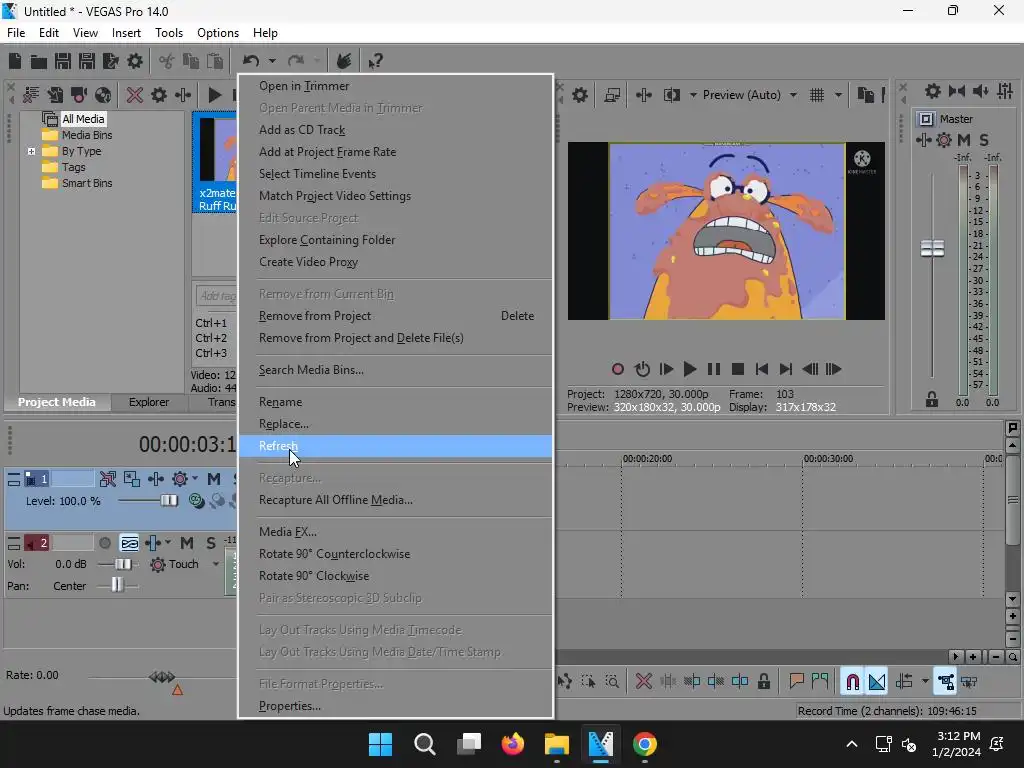Click Play button below preview
The height and width of the screenshot is (768, 1024).
point(690,370)
